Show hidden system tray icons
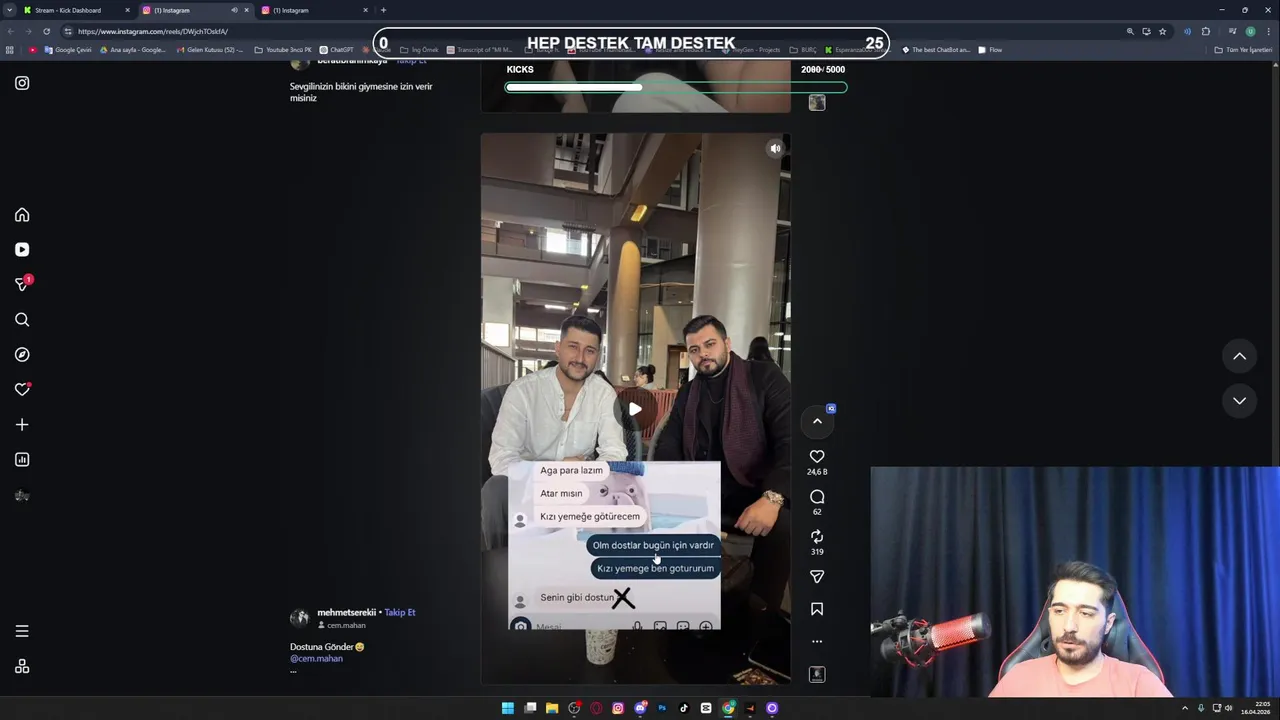 coord(1185,708)
